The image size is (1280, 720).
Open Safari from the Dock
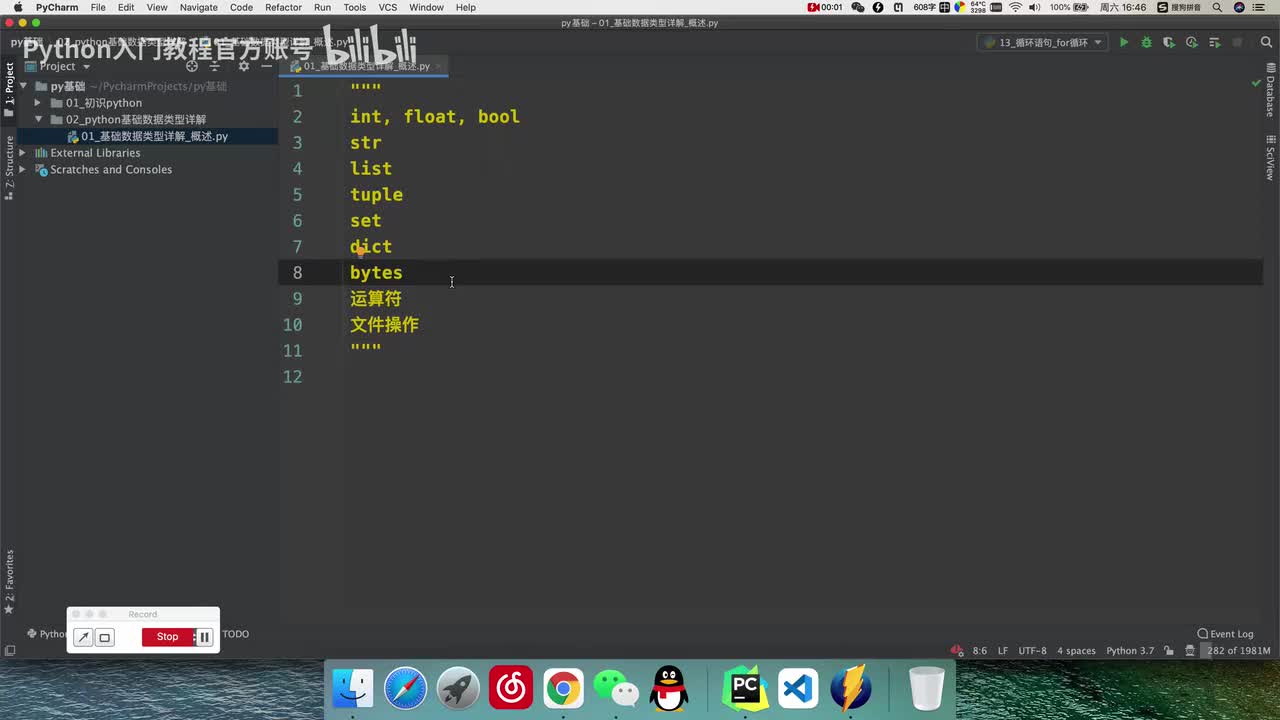tap(405, 689)
